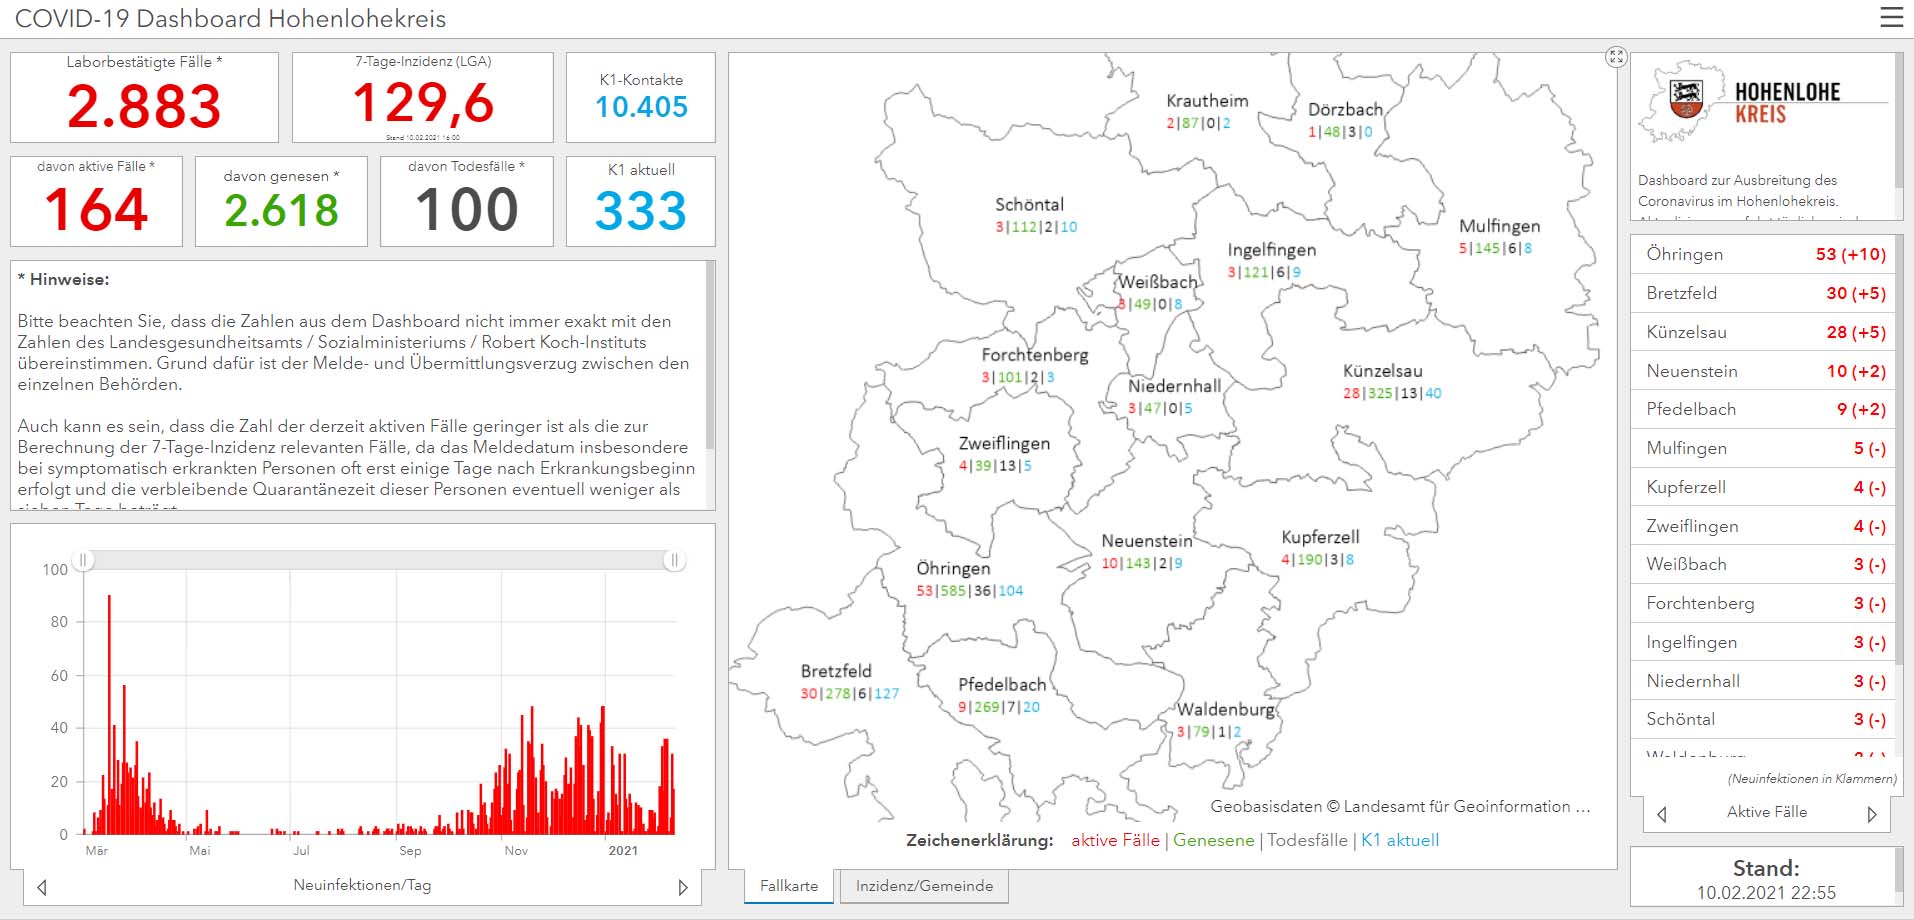Switch to the Fallkarte tab
The width and height of the screenshot is (1914, 920).
click(788, 886)
